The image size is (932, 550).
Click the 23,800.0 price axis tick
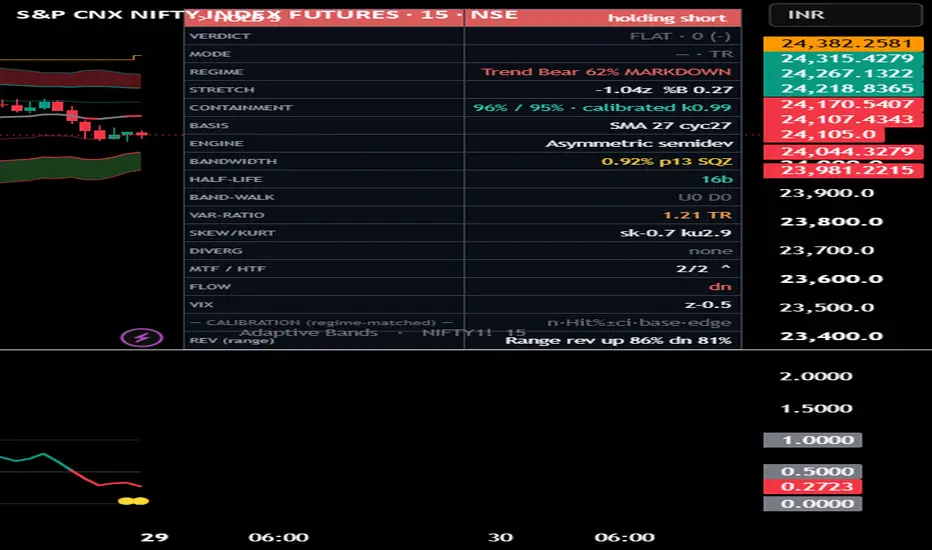(x=831, y=222)
